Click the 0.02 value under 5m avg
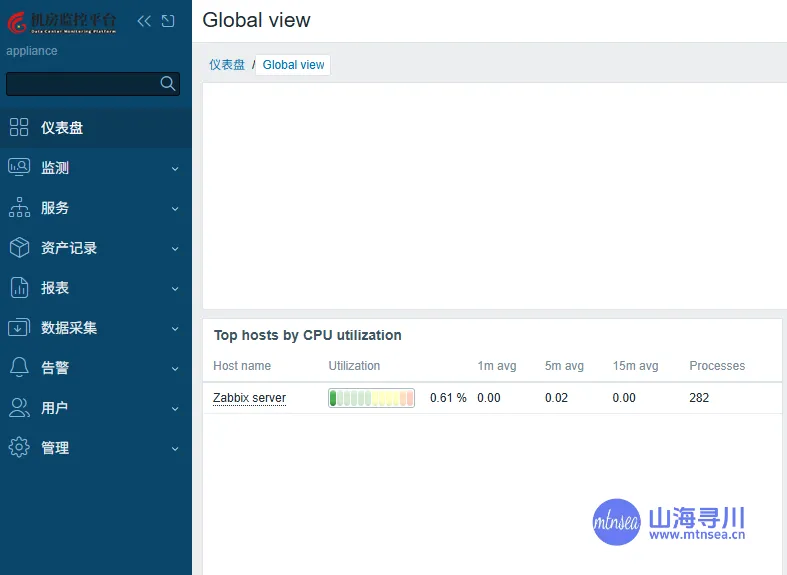Image resolution: width=787 pixels, height=575 pixels. (x=557, y=398)
